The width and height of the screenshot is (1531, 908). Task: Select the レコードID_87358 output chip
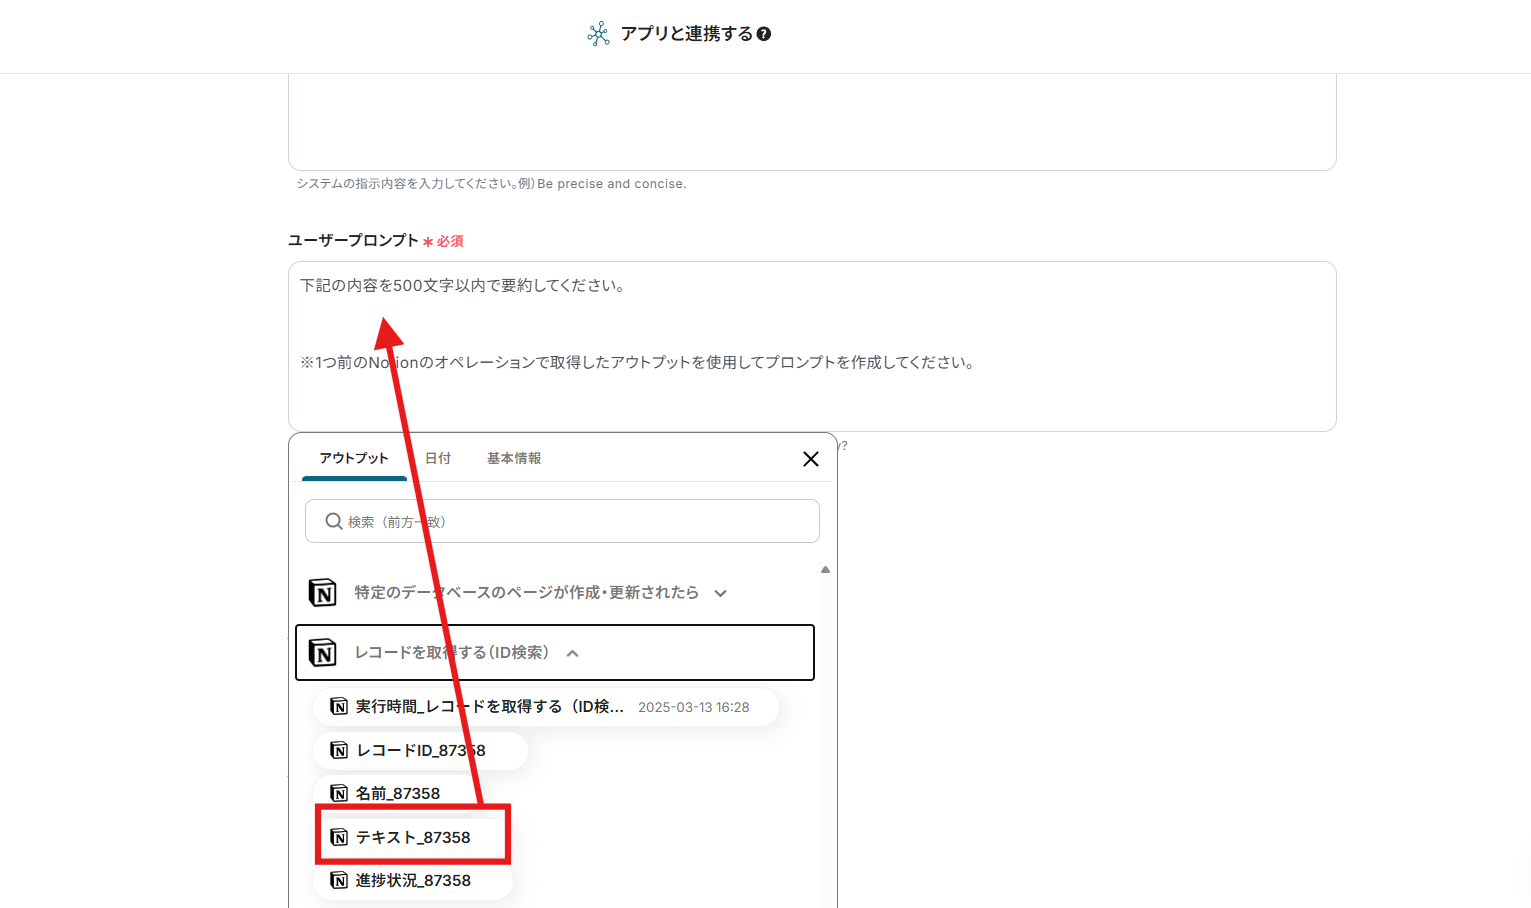click(x=420, y=750)
